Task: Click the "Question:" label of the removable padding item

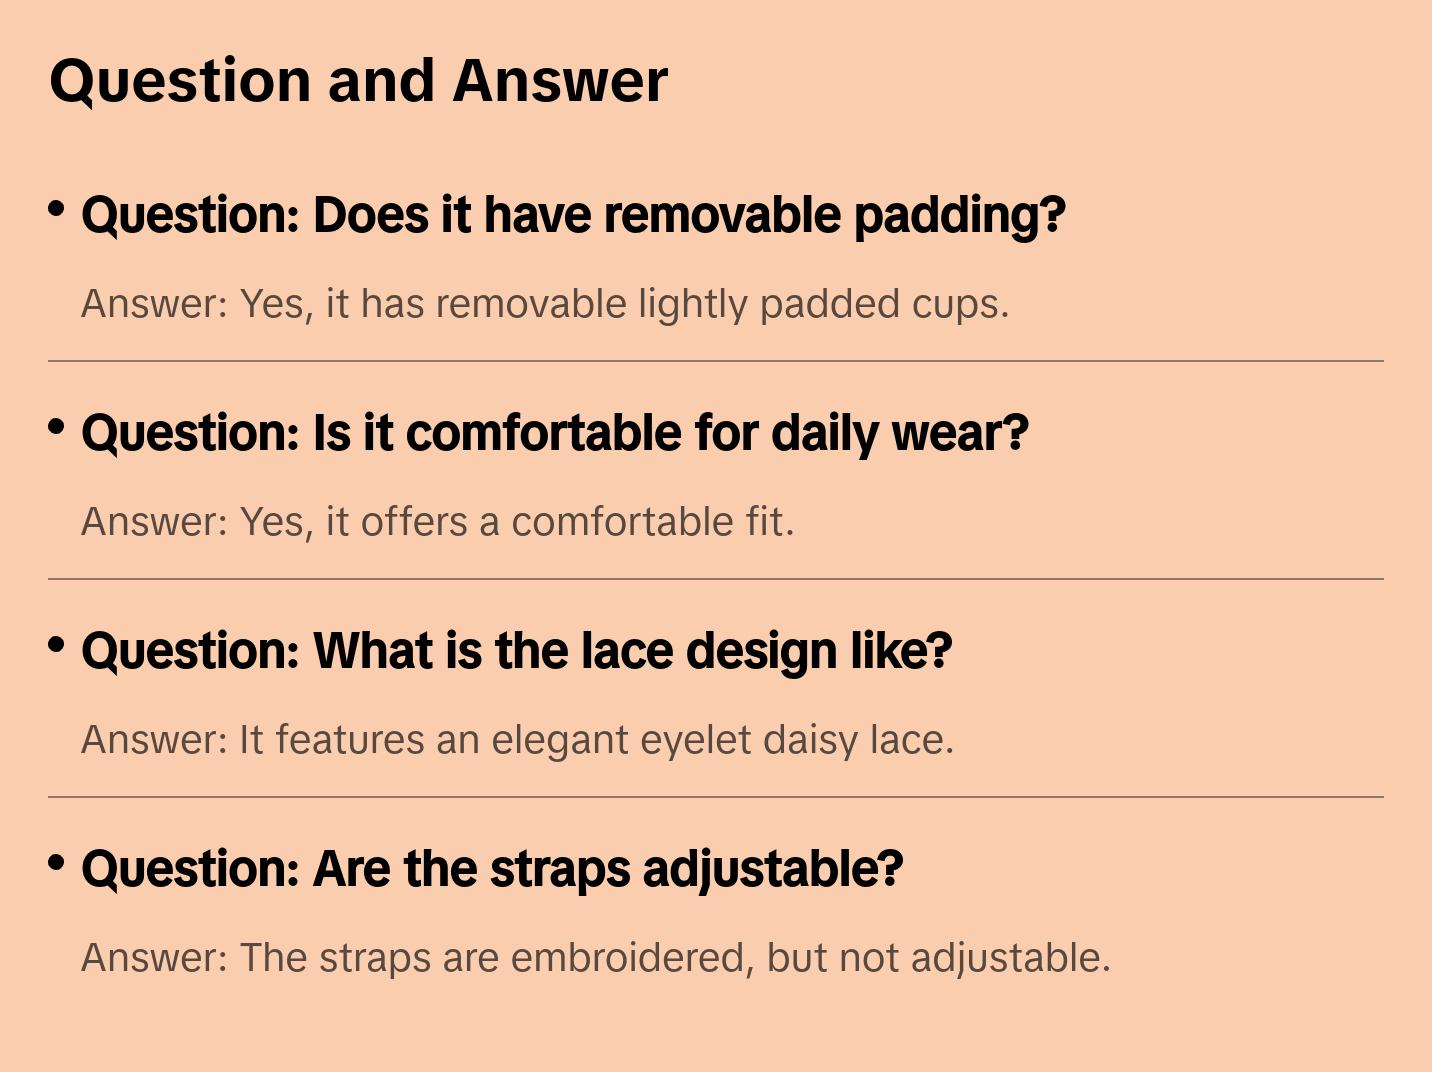Action: click(191, 215)
